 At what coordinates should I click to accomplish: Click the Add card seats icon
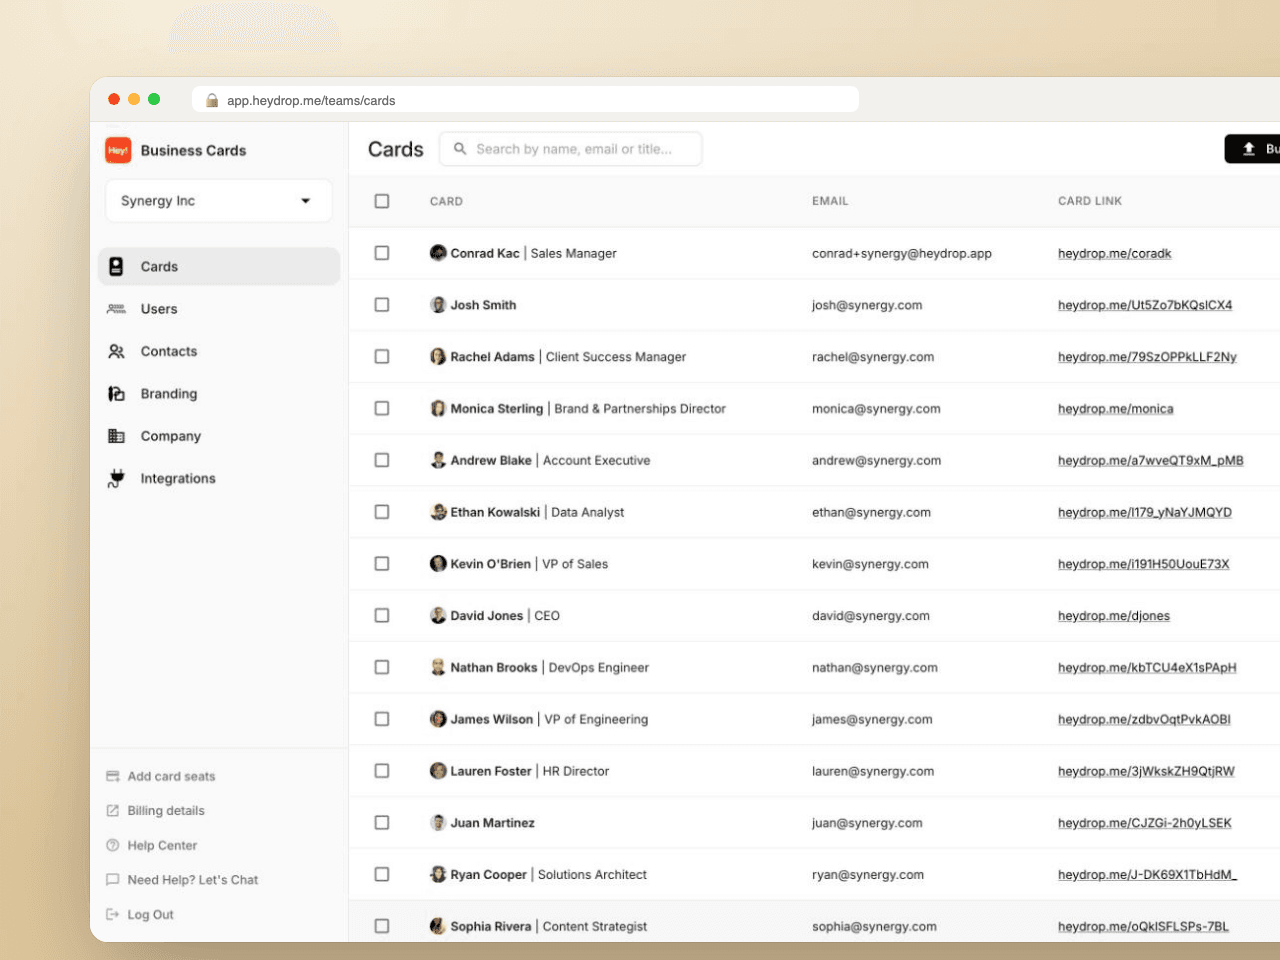click(113, 777)
